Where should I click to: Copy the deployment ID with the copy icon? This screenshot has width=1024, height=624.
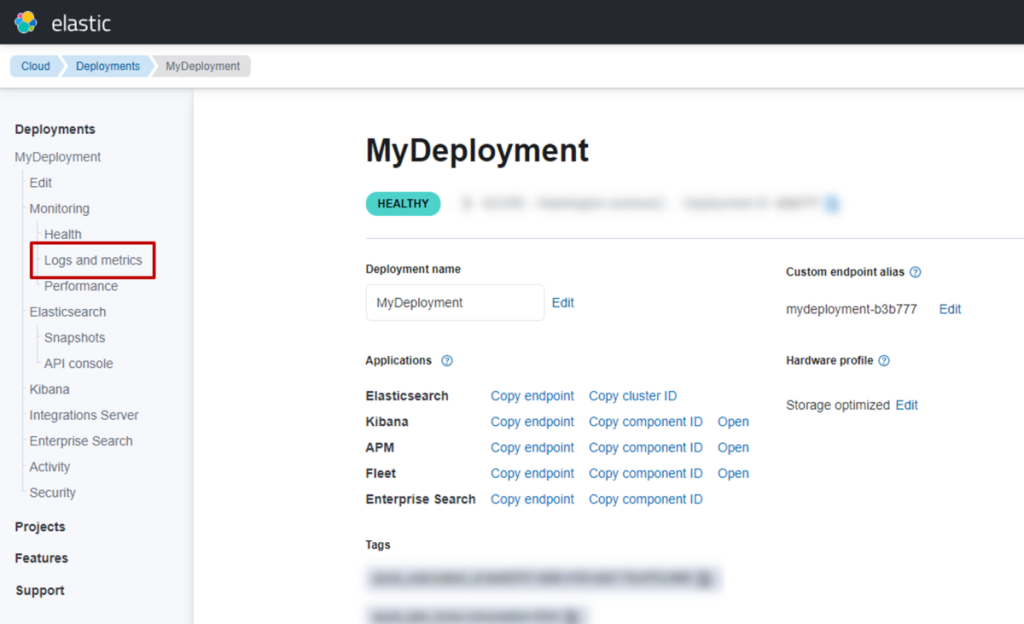tap(832, 204)
